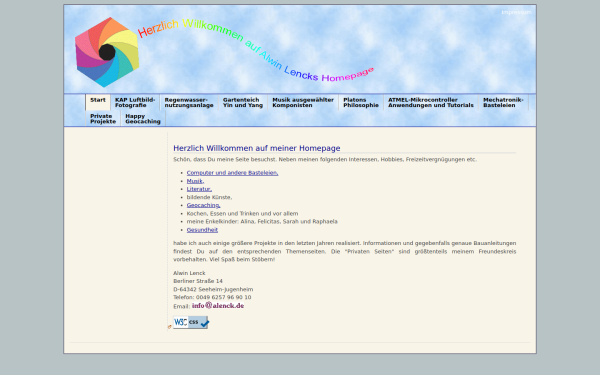Select the Start tab

pos(98,102)
